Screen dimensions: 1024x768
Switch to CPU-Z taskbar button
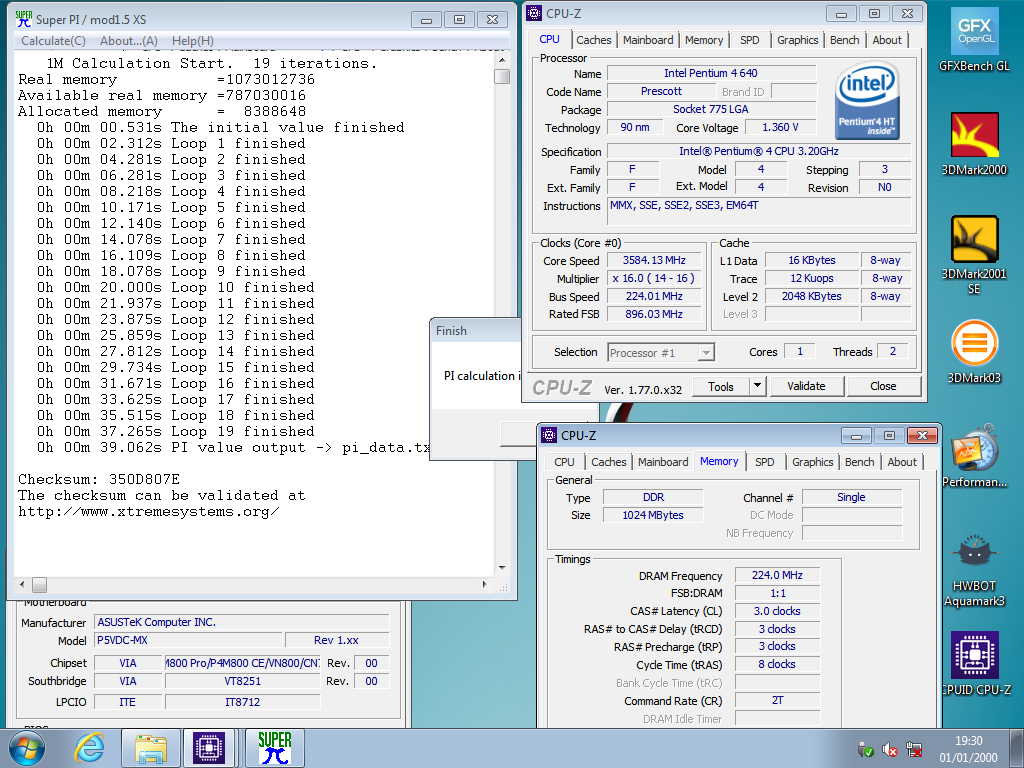tap(208, 748)
